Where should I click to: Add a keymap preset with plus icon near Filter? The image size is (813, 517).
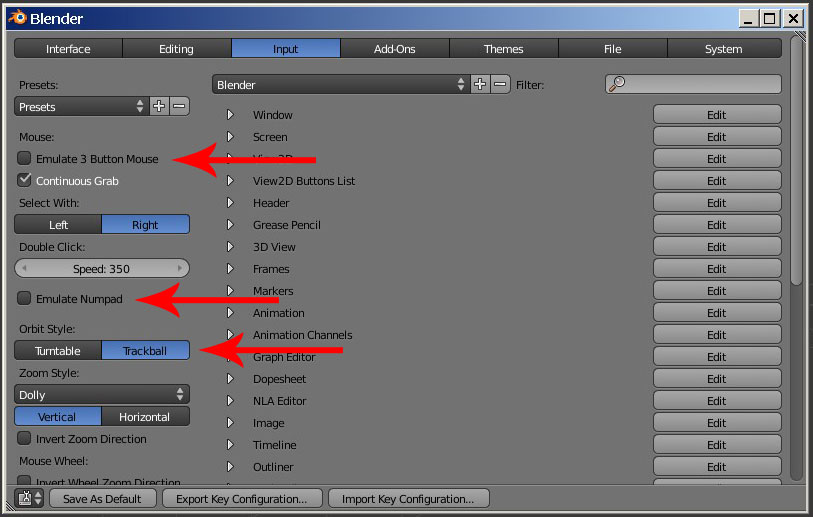pyautogui.click(x=480, y=85)
